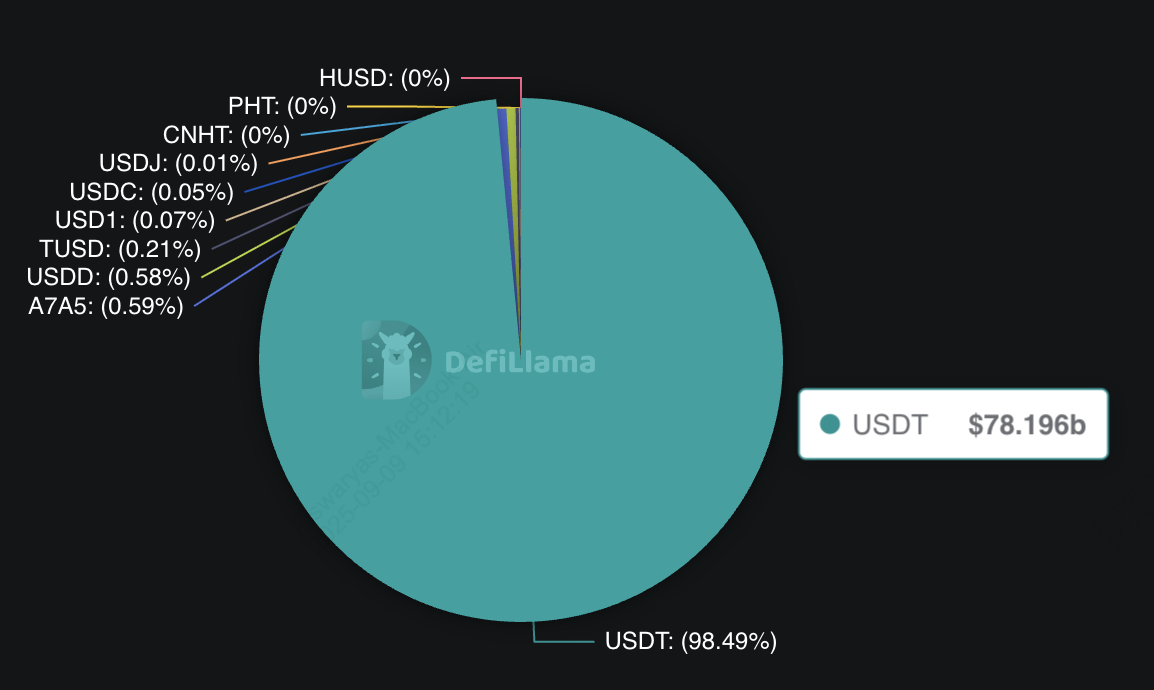Click the USDT name in the tooltip
Viewport: 1154px width, 690px height.
click(889, 424)
